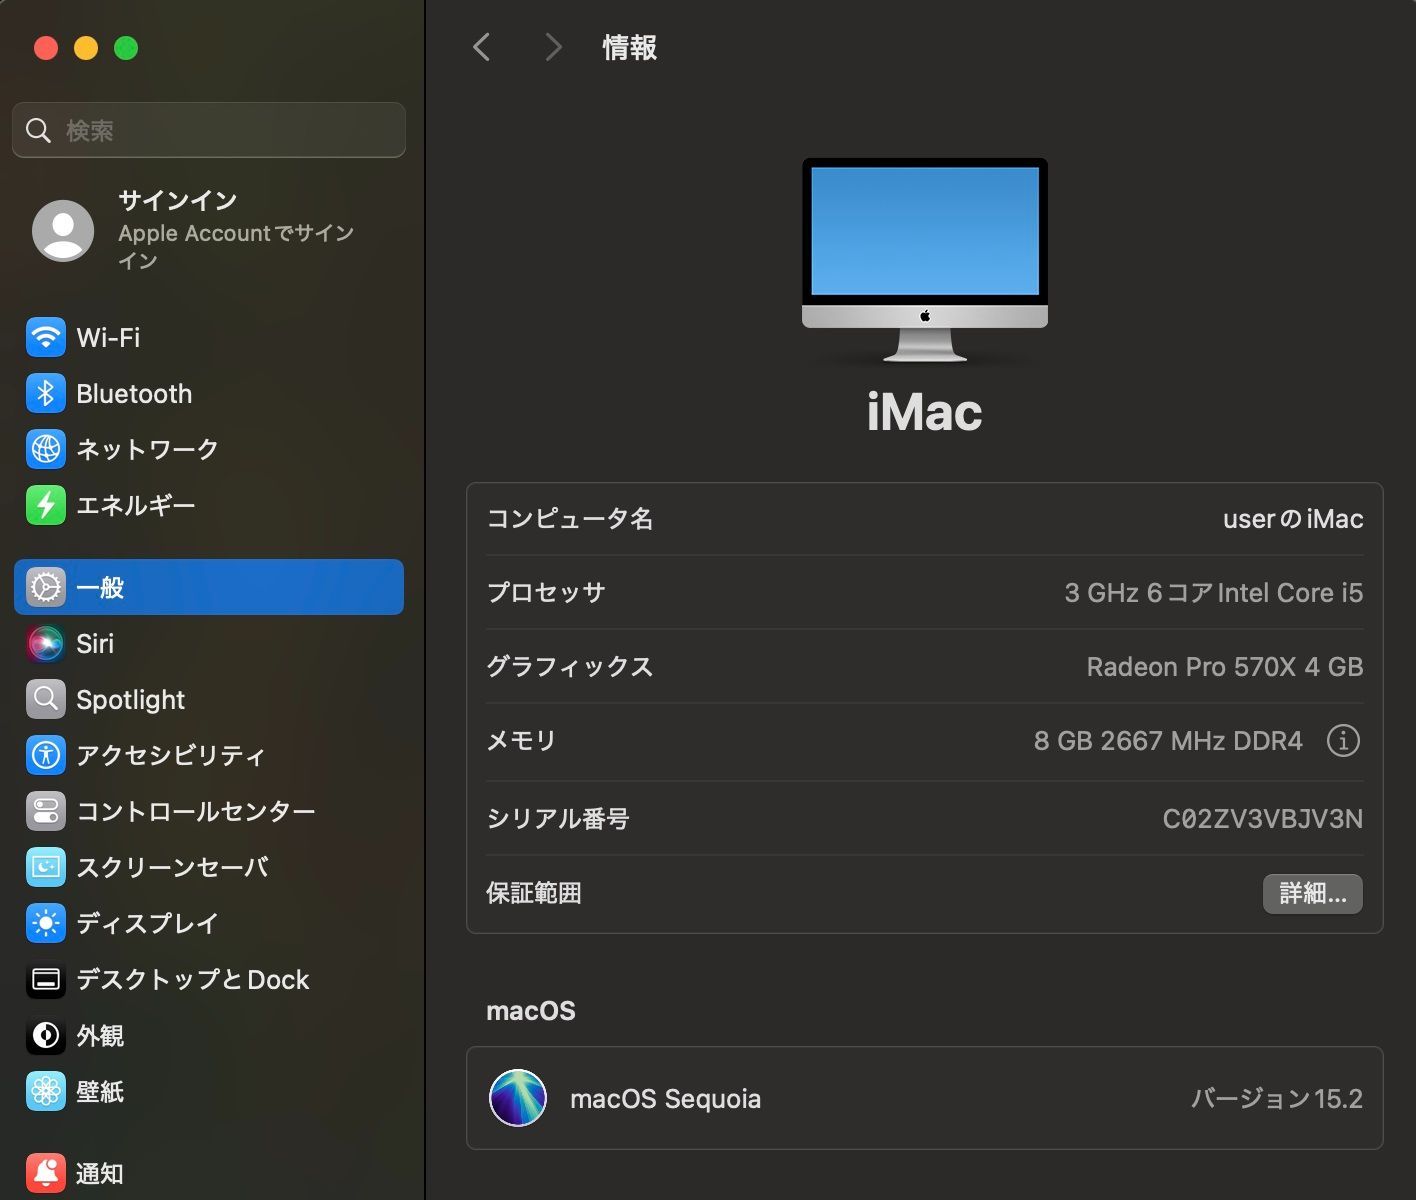
Task: Click the 'macOS' section header
Action: [531, 1011]
